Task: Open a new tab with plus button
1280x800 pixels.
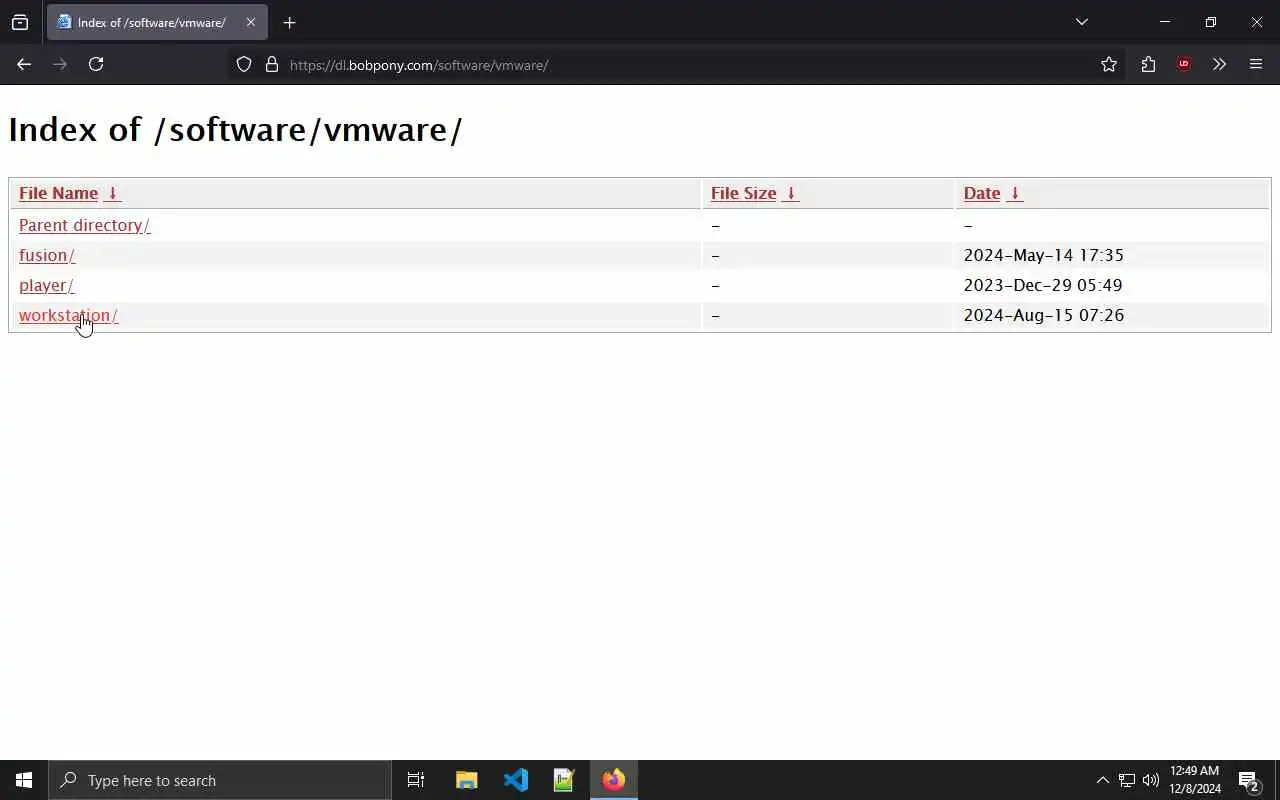Action: [289, 22]
